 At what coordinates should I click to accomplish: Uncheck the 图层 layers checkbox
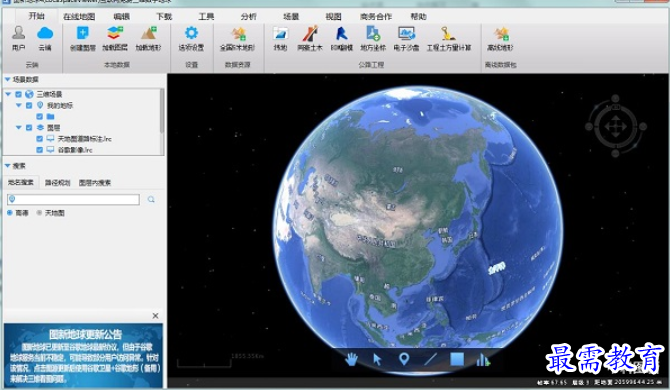click(29, 127)
